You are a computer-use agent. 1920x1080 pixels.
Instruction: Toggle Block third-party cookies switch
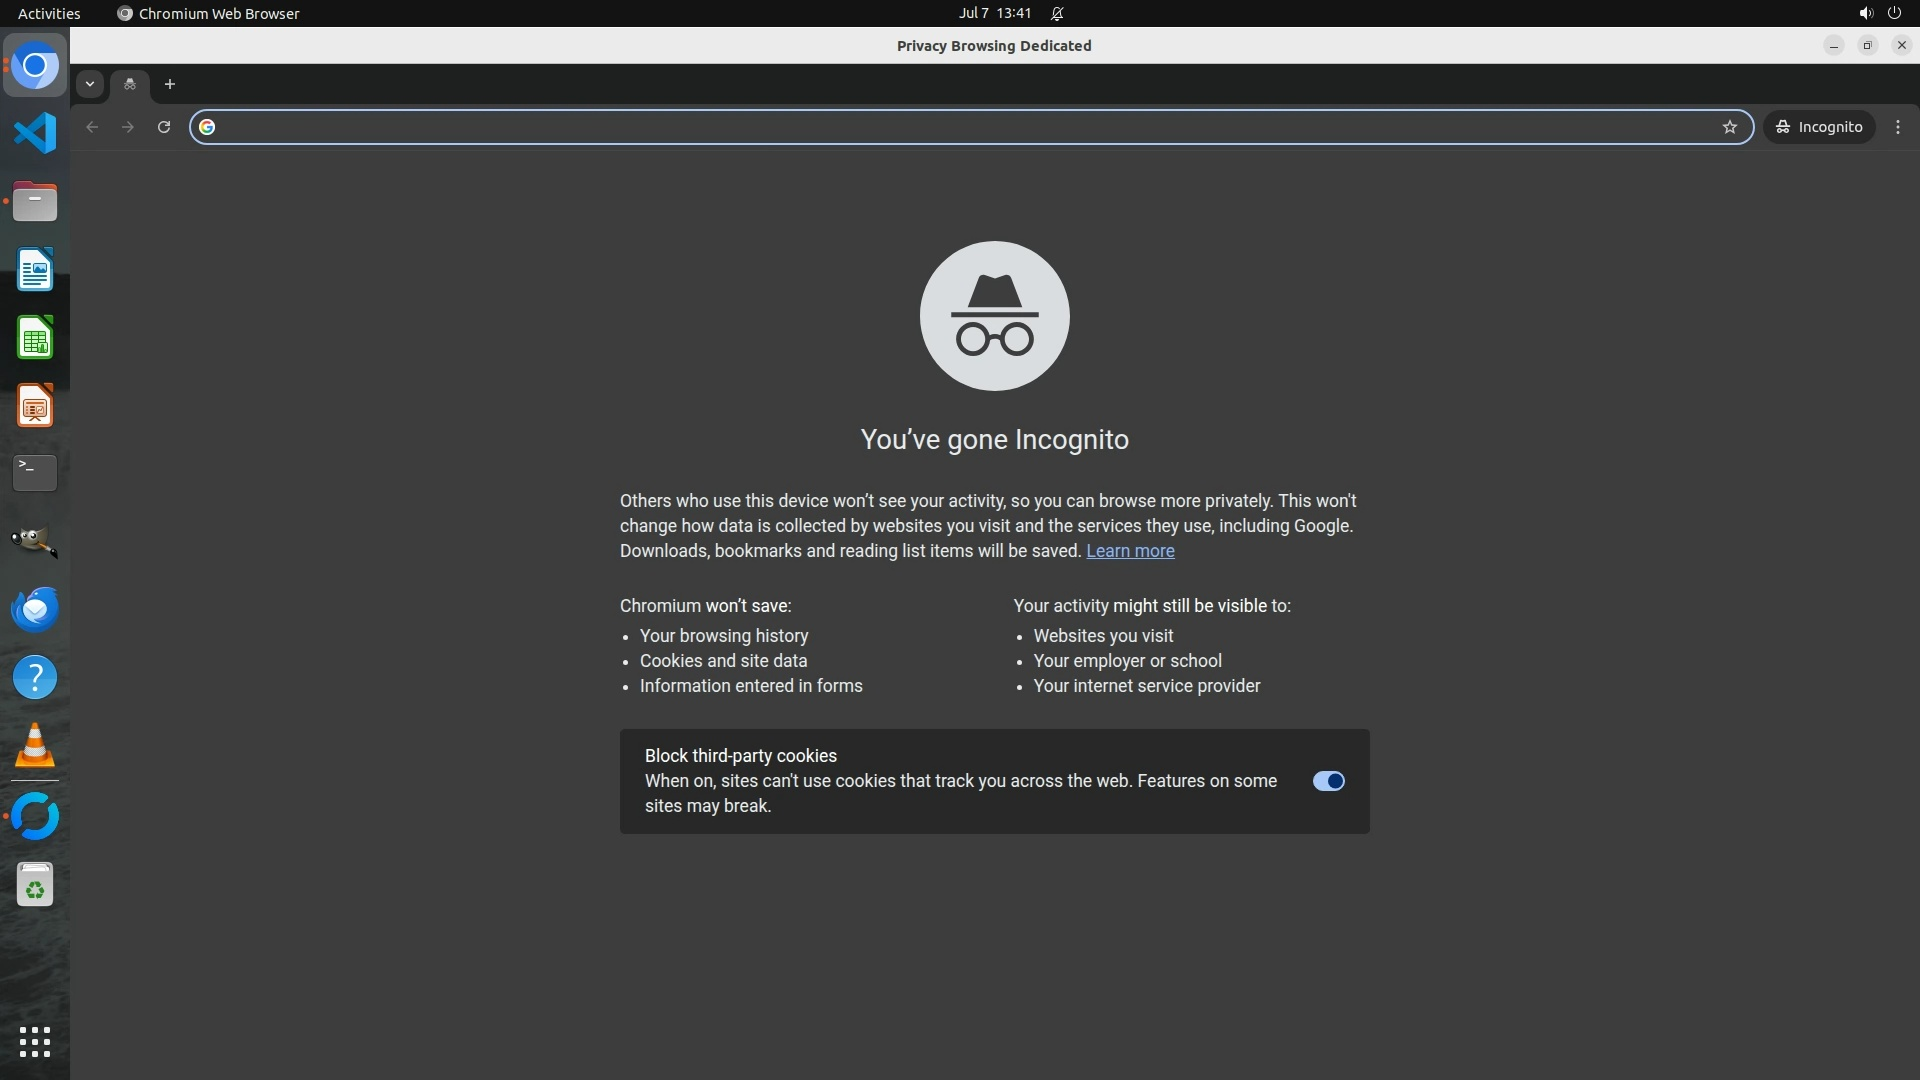pyautogui.click(x=1328, y=781)
